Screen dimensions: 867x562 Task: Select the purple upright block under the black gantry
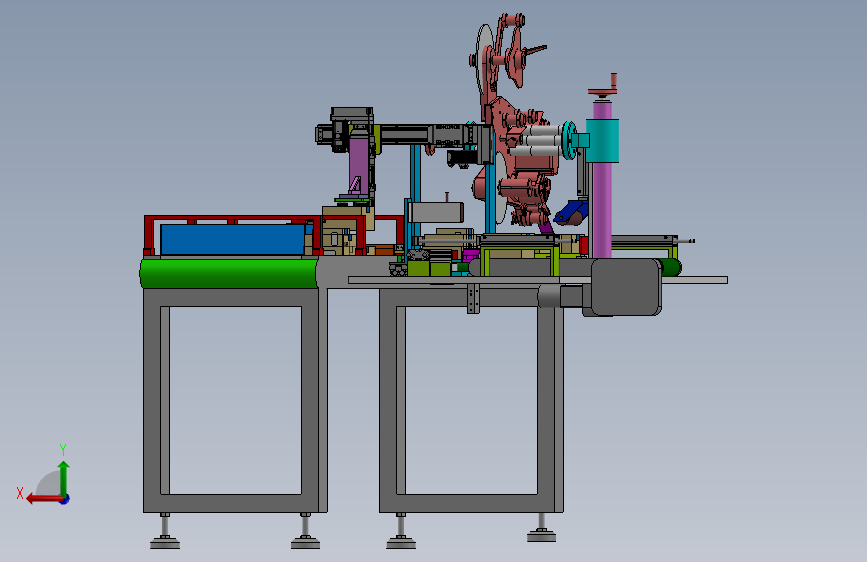tap(359, 166)
